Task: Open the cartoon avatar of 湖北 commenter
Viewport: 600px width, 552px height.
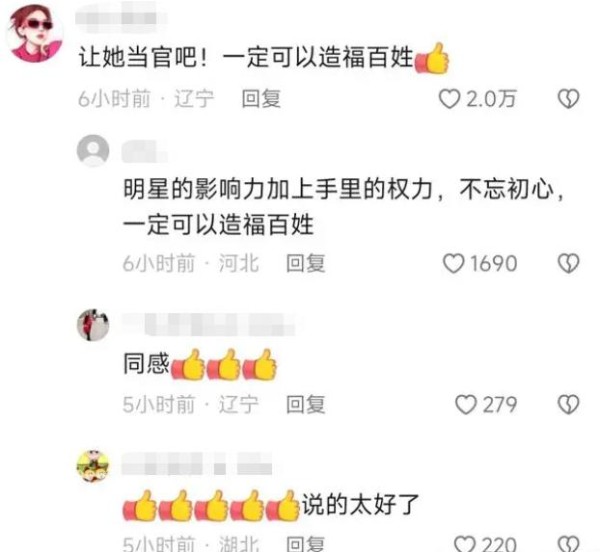Action: click(93, 466)
